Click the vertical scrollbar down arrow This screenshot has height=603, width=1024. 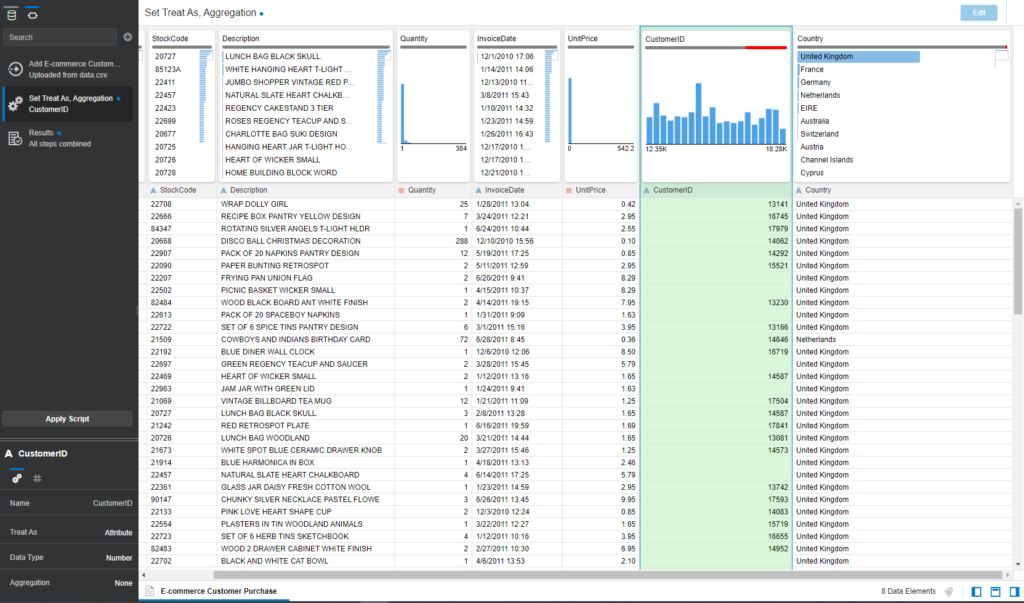click(x=1017, y=564)
